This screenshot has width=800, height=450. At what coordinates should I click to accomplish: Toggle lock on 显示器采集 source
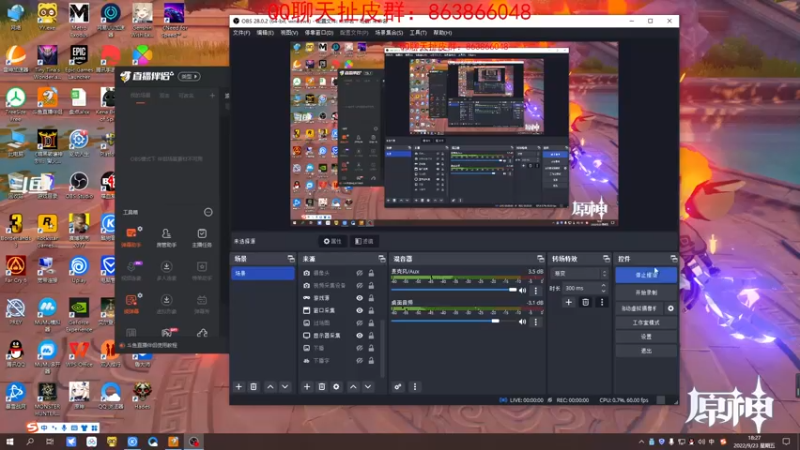coord(371,335)
